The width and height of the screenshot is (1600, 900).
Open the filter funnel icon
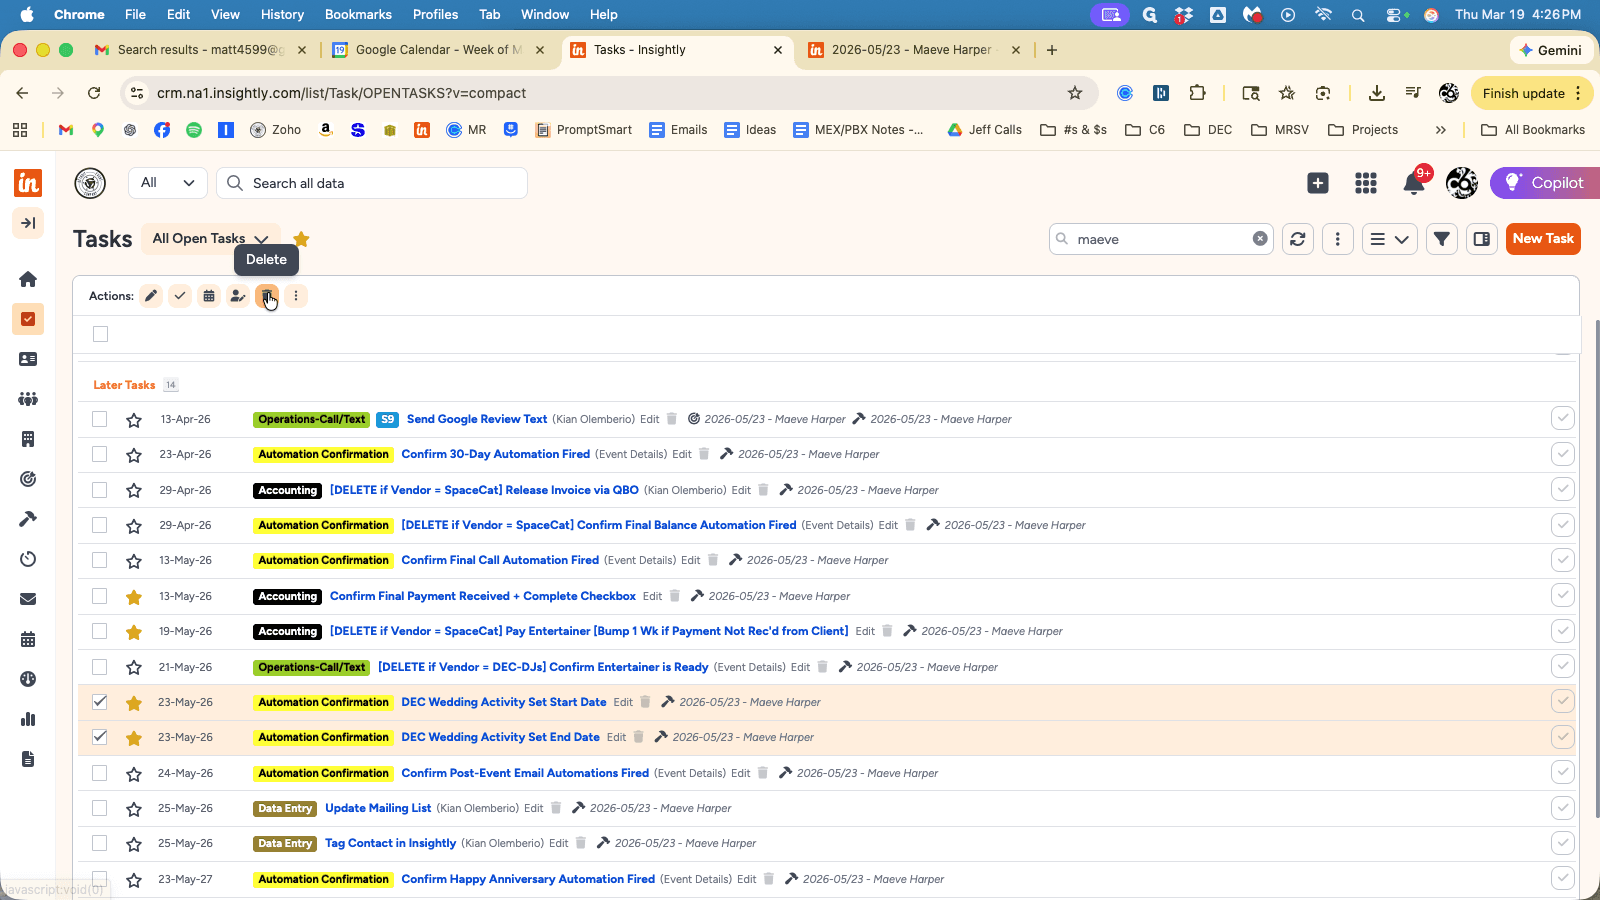point(1442,239)
